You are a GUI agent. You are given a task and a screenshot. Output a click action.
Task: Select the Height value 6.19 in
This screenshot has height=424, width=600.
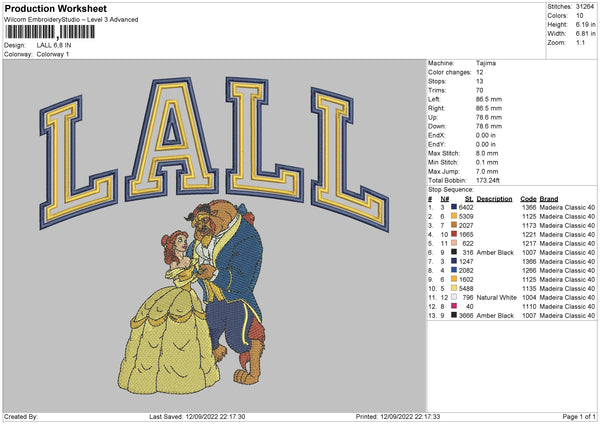pos(585,24)
